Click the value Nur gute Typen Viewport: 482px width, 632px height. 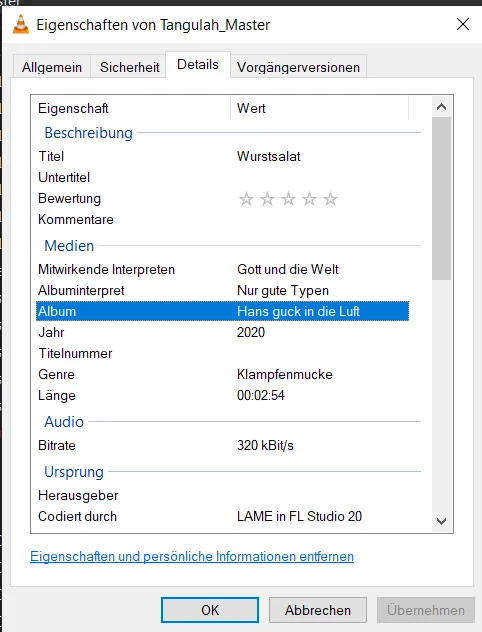coord(283,291)
